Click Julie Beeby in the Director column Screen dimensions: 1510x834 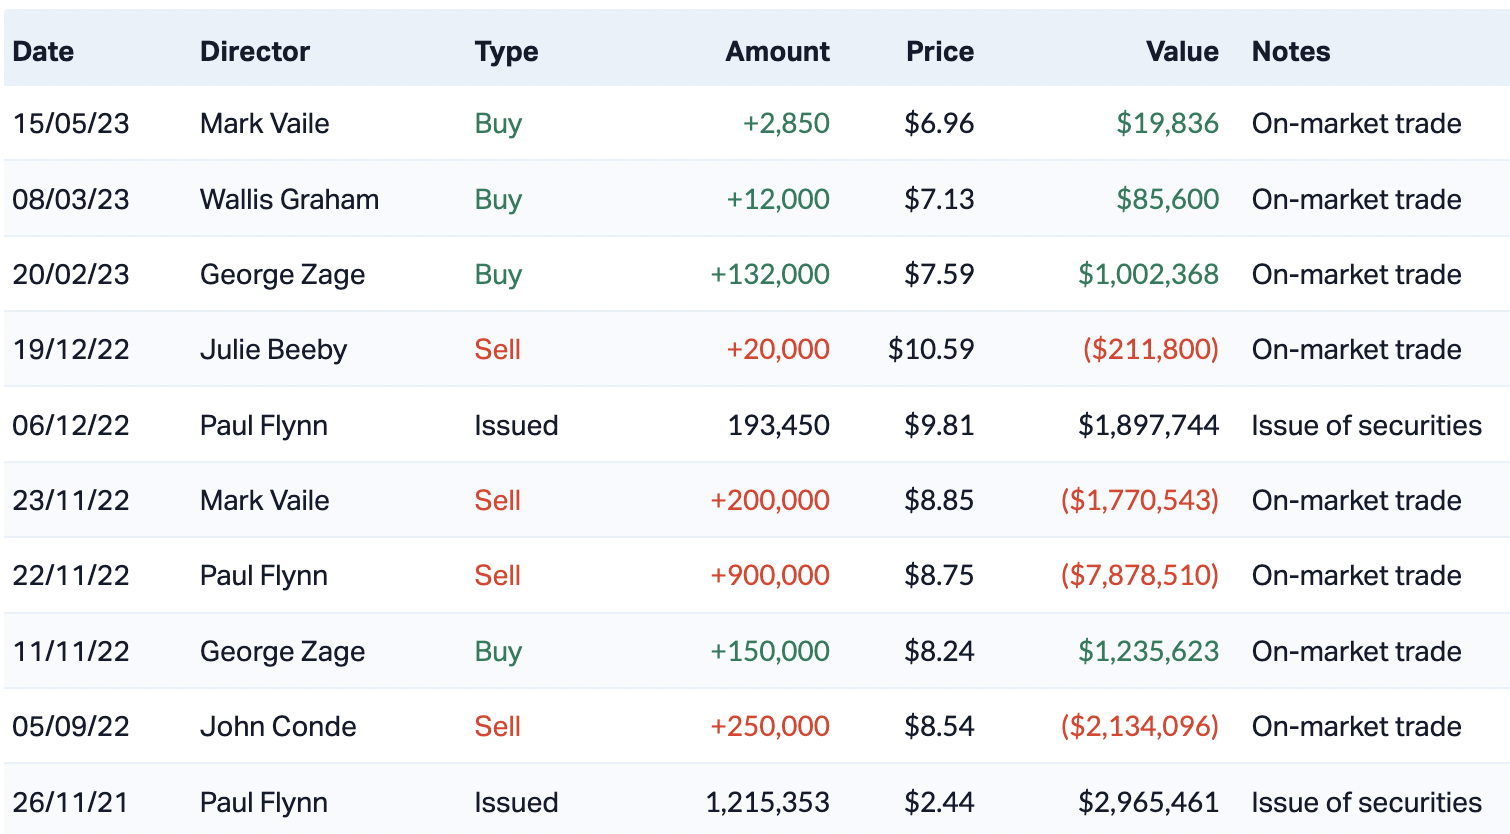click(x=273, y=350)
